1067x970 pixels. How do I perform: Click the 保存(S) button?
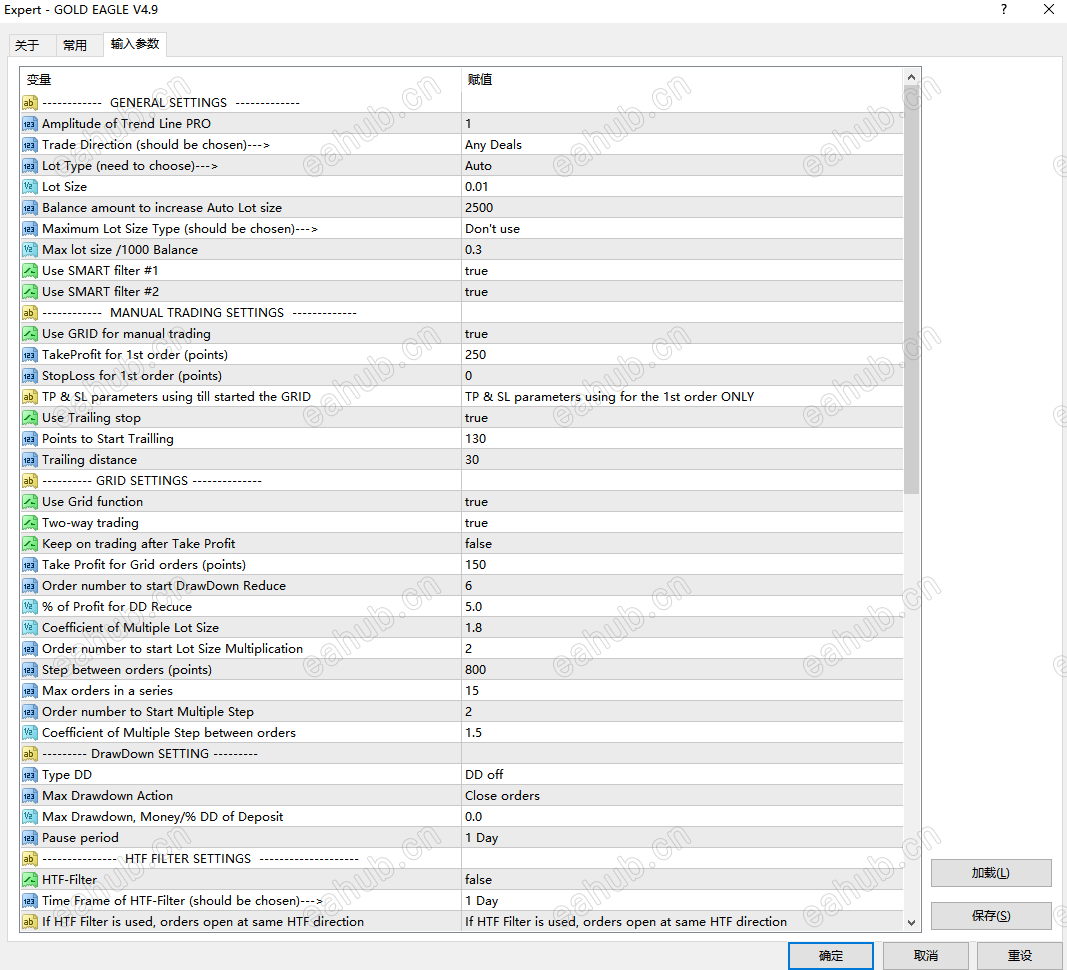coord(991,916)
